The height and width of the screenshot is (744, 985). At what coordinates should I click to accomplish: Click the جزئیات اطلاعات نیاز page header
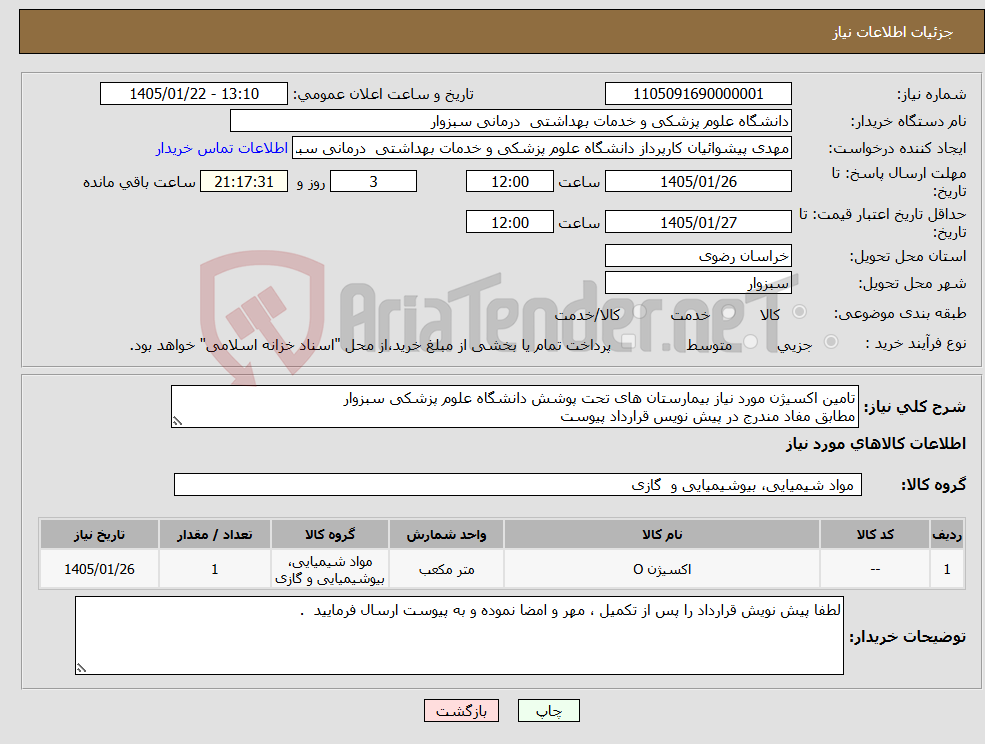click(893, 32)
